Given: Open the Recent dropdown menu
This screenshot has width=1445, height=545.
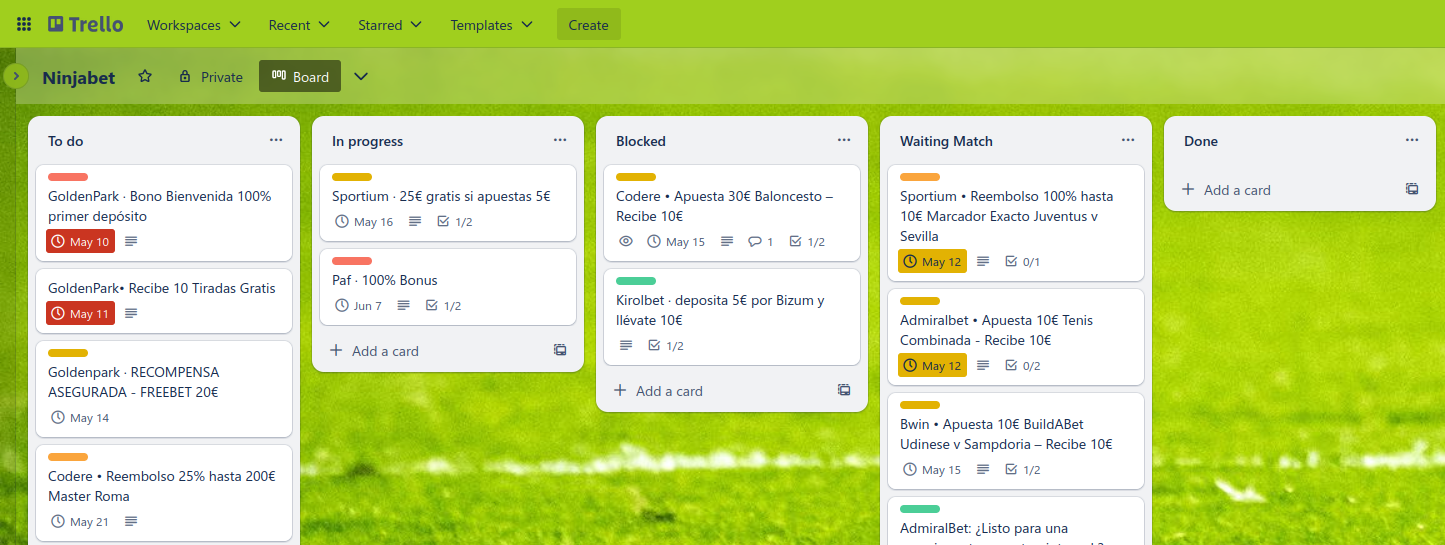Looking at the screenshot, I should [x=299, y=24].
